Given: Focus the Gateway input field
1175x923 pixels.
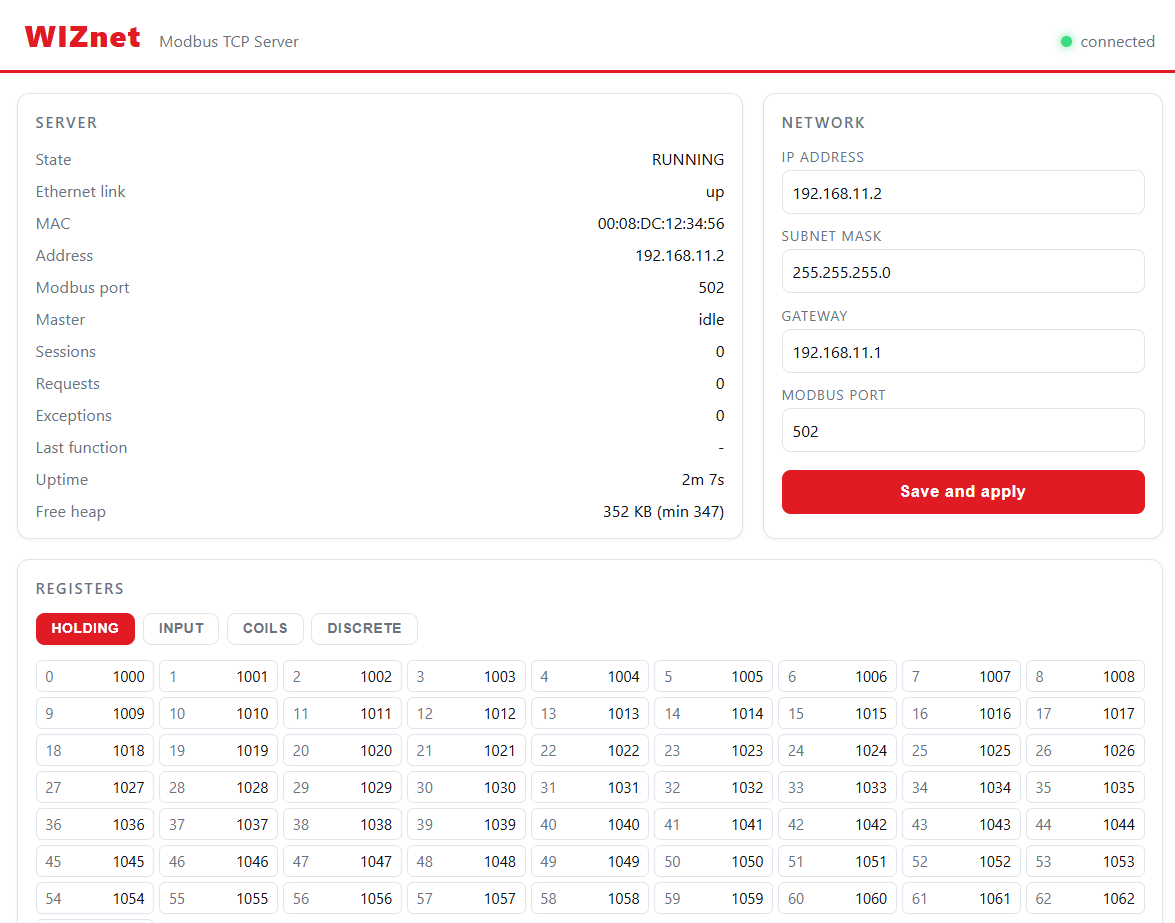Looking at the screenshot, I should point(963,351).
